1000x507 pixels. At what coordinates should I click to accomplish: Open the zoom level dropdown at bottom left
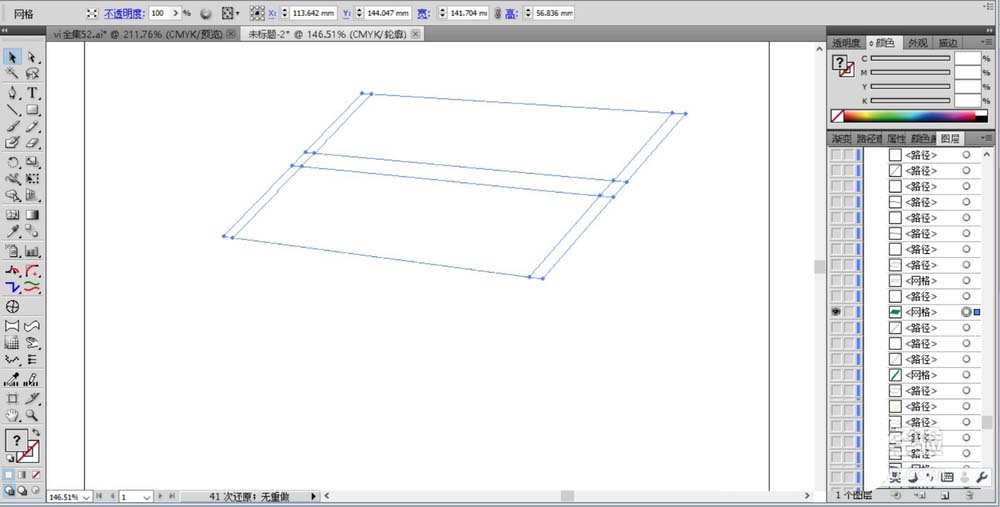[x=87, y=497]
